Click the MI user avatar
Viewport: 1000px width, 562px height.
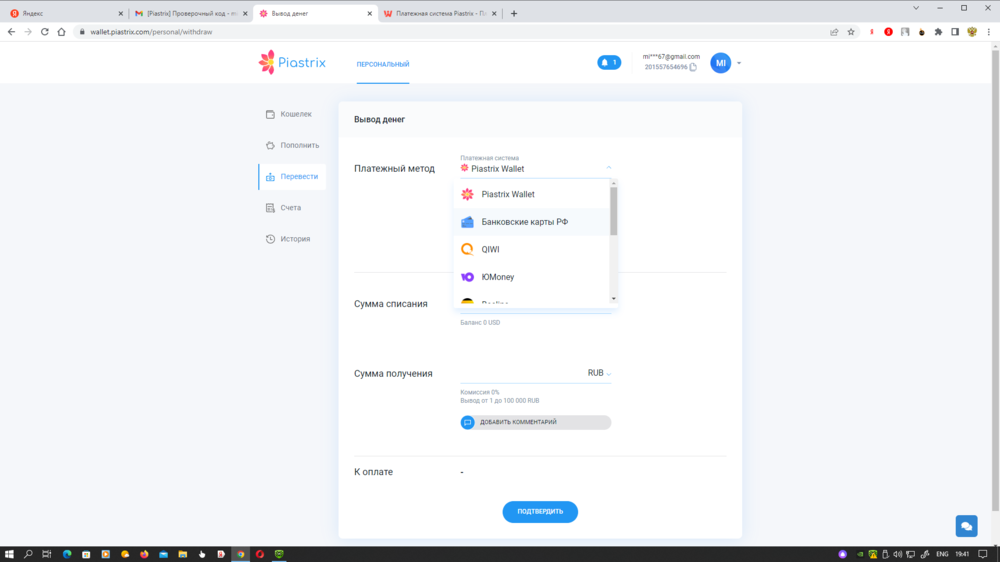pos(720,63)
